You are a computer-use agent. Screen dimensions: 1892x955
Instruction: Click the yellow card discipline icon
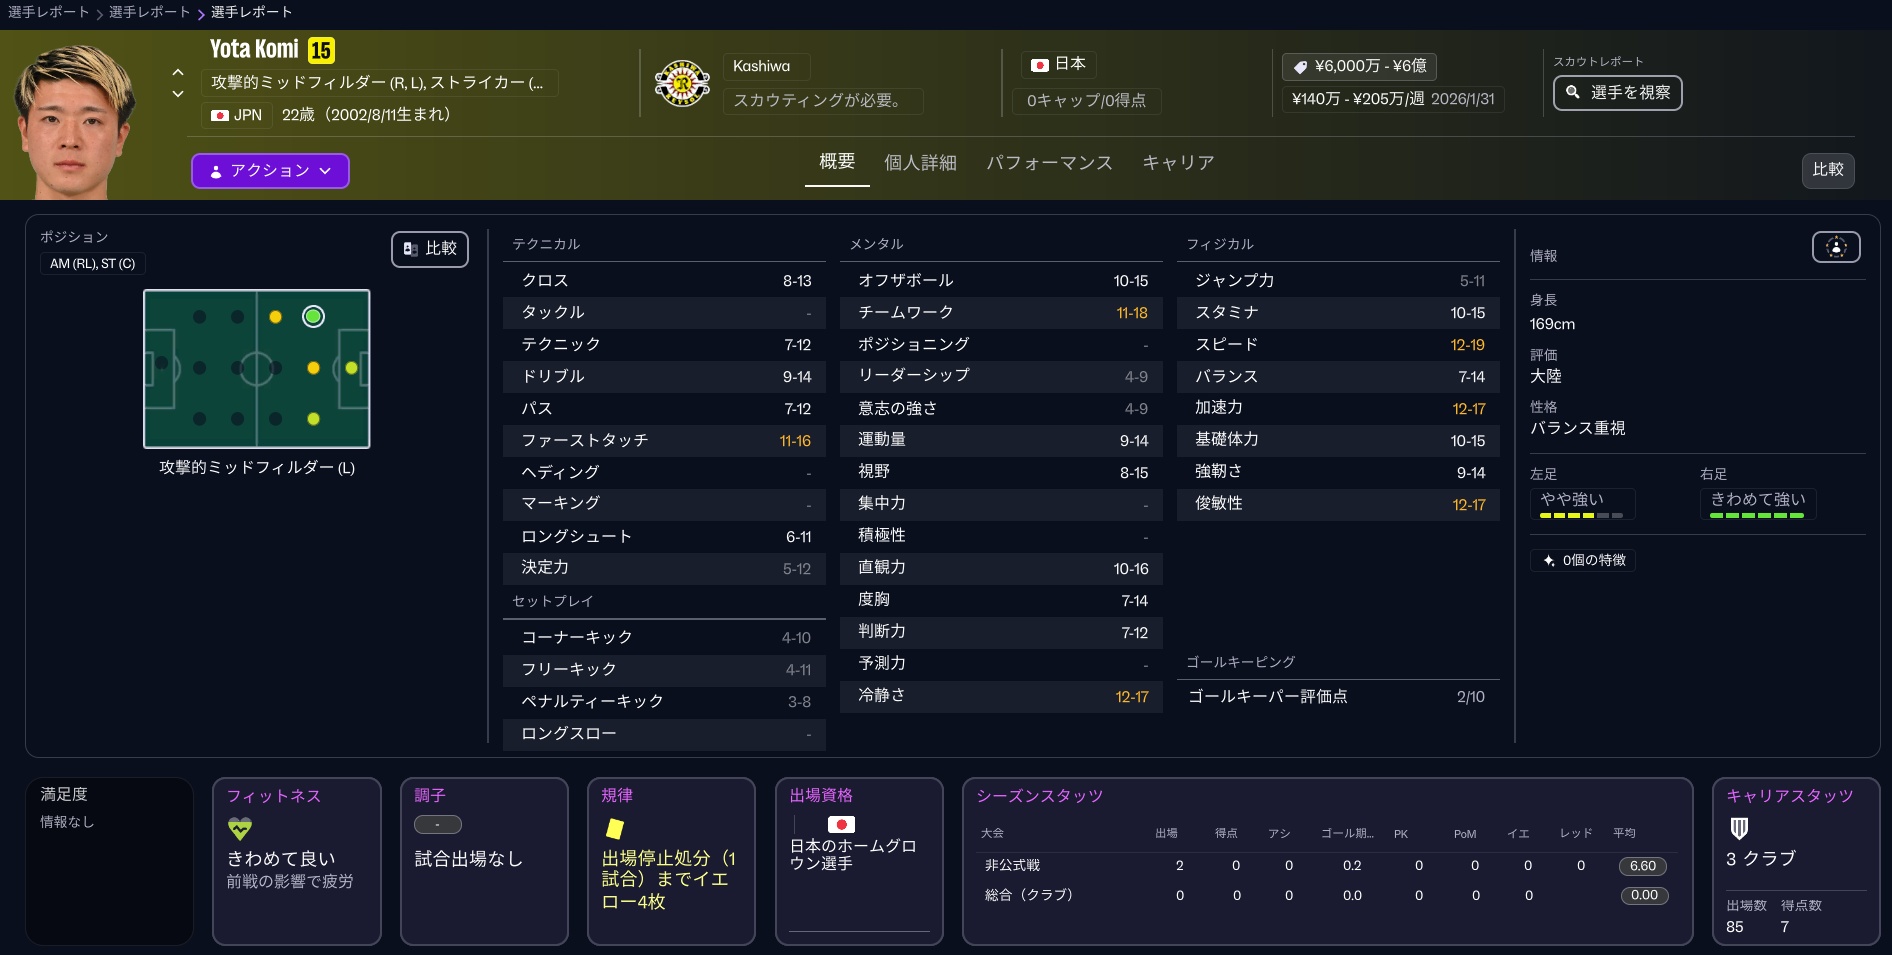[615, 828]
